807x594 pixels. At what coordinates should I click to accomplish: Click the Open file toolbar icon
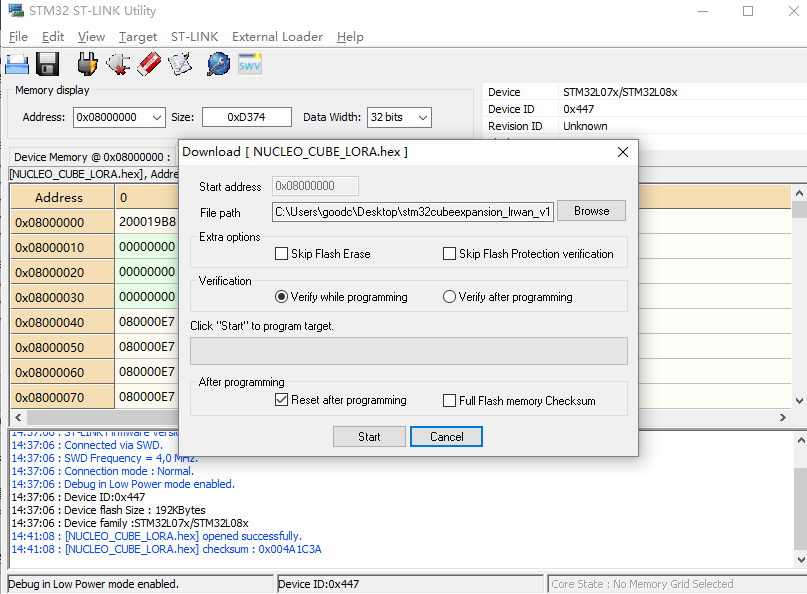pos(17,65)
